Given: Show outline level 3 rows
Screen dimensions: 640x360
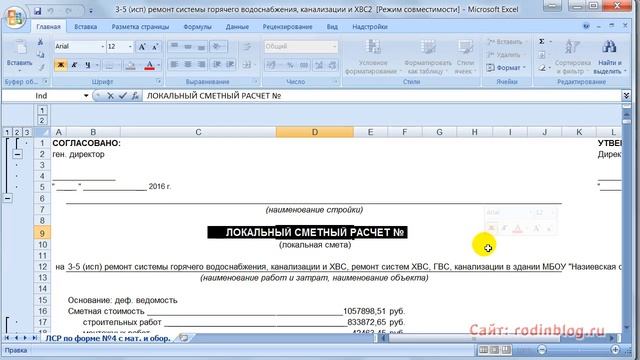Looking at the screenshot, I should 27,132.
